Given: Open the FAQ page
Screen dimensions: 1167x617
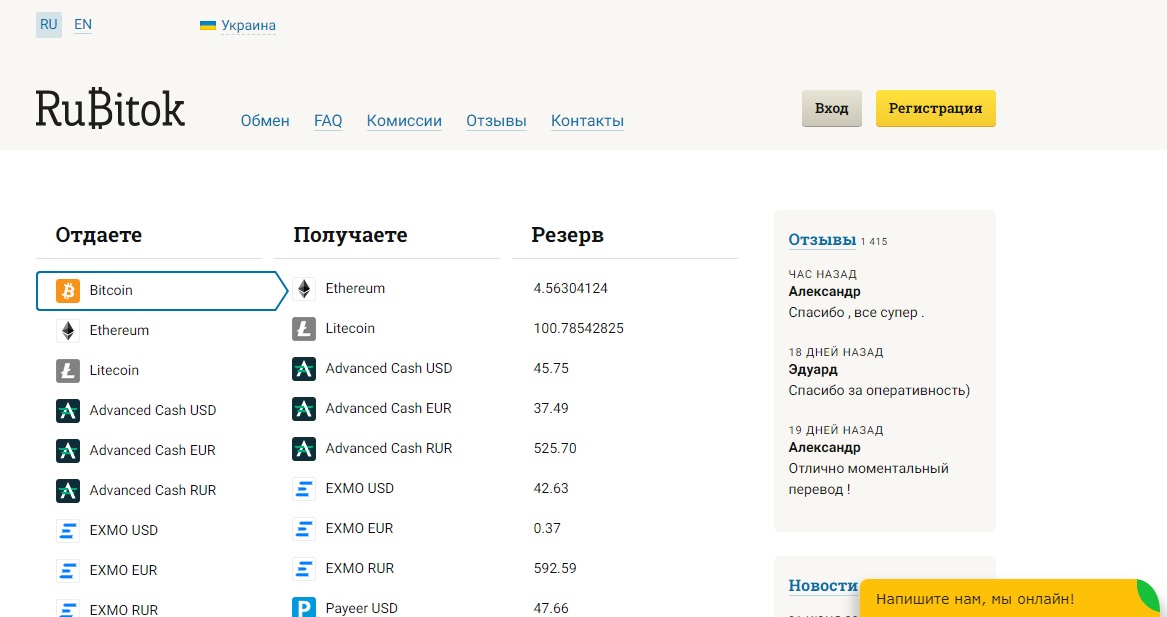Looking at the screenshot, I should pyautogui.click(x=328, y=121).
